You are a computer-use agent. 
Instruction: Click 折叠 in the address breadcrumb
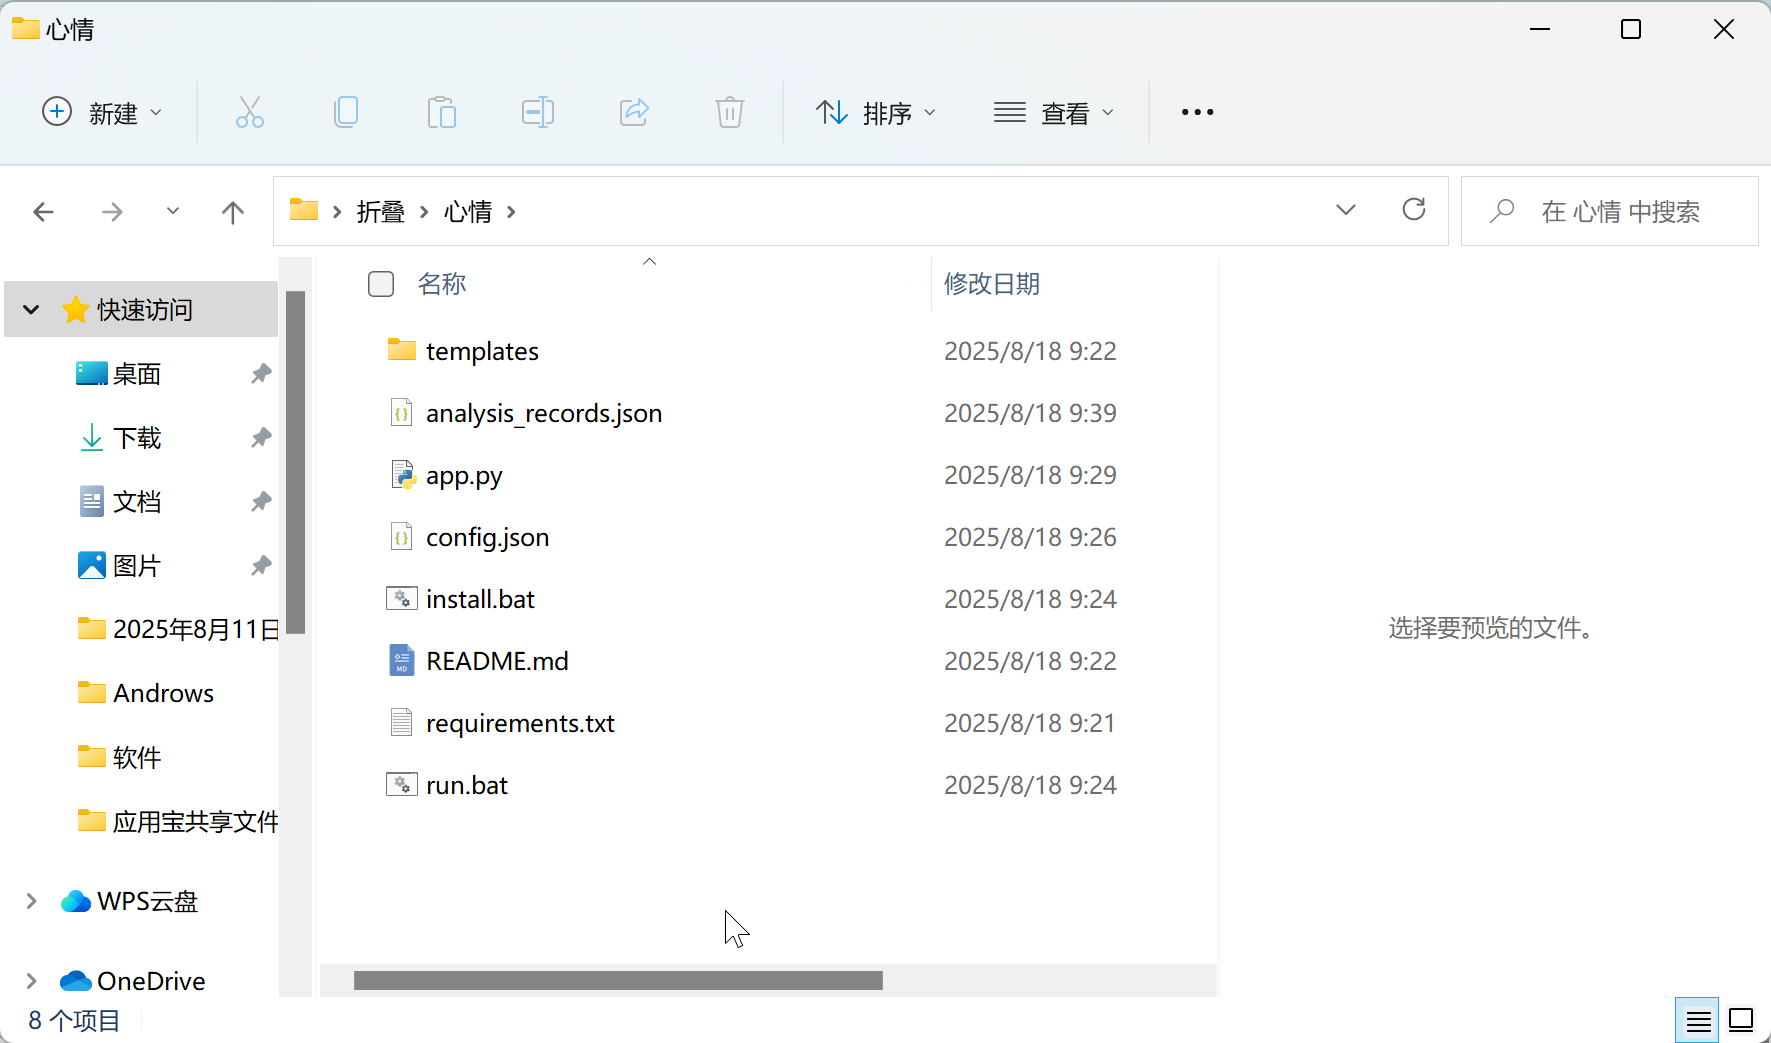coord(380,212)
